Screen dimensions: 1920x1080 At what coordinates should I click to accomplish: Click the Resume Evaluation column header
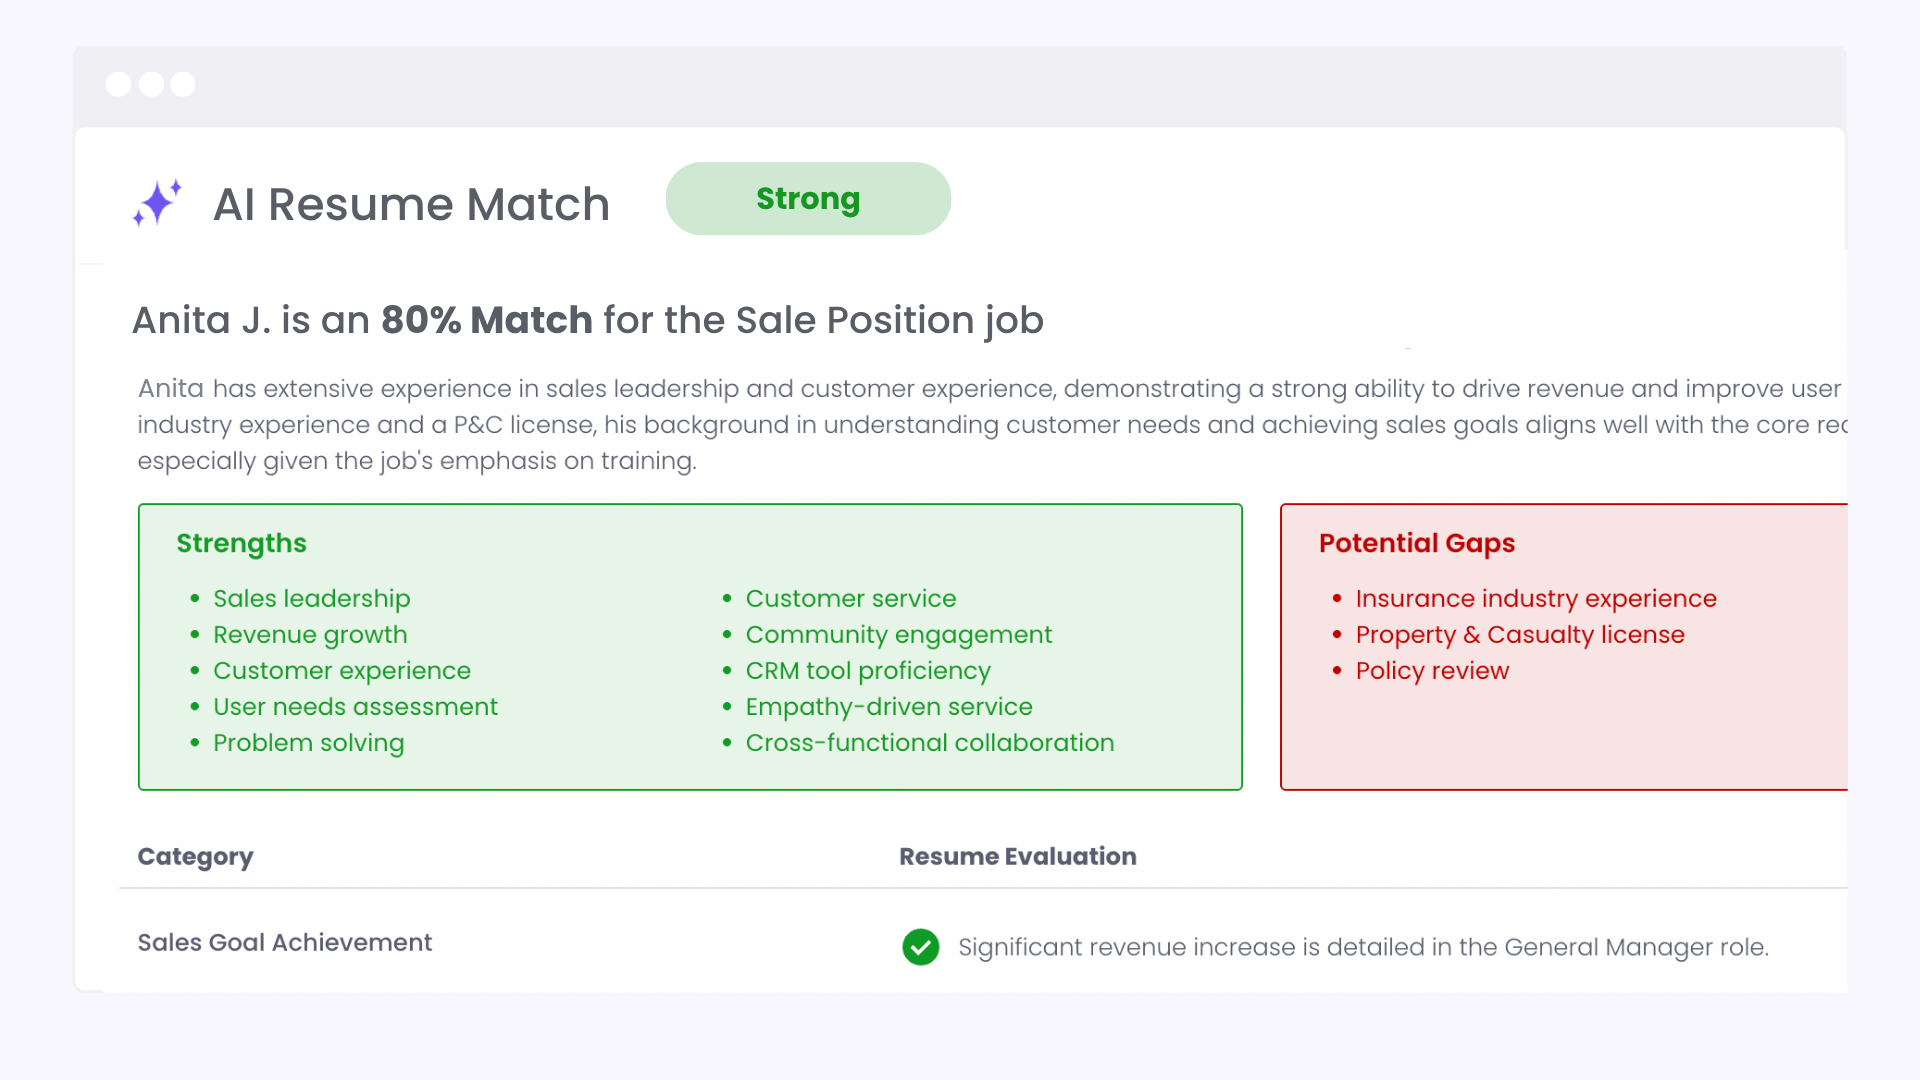[x=1017, y=857]
